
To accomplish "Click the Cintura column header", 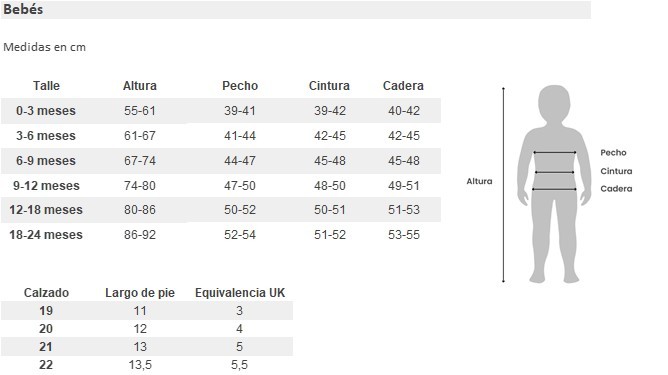I will [x=329, y=86].
